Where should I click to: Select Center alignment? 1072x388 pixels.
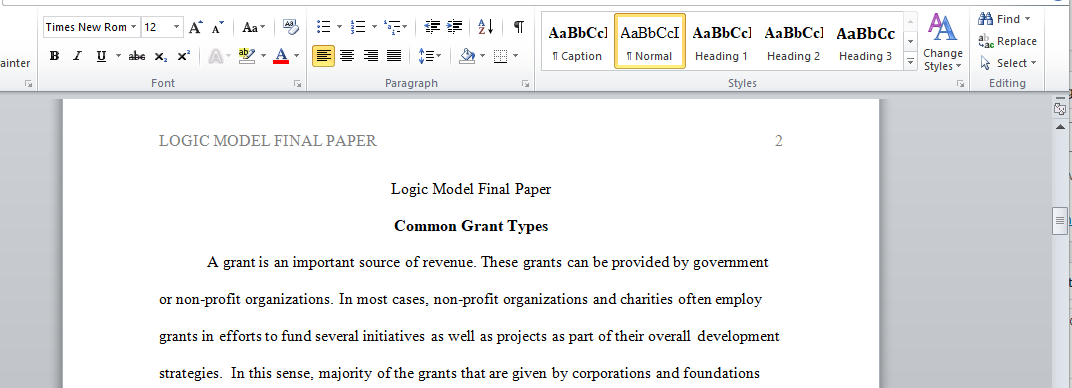tap(347, 56)
